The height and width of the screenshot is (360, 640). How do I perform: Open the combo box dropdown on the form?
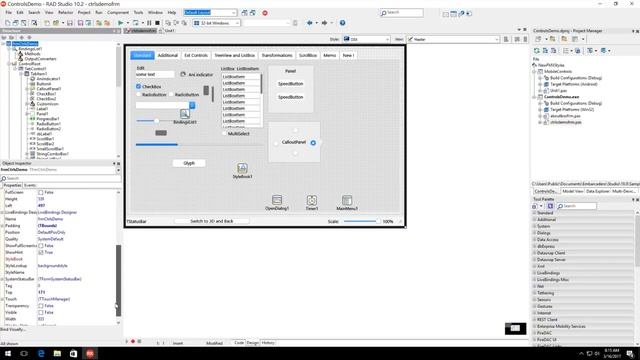192,105
